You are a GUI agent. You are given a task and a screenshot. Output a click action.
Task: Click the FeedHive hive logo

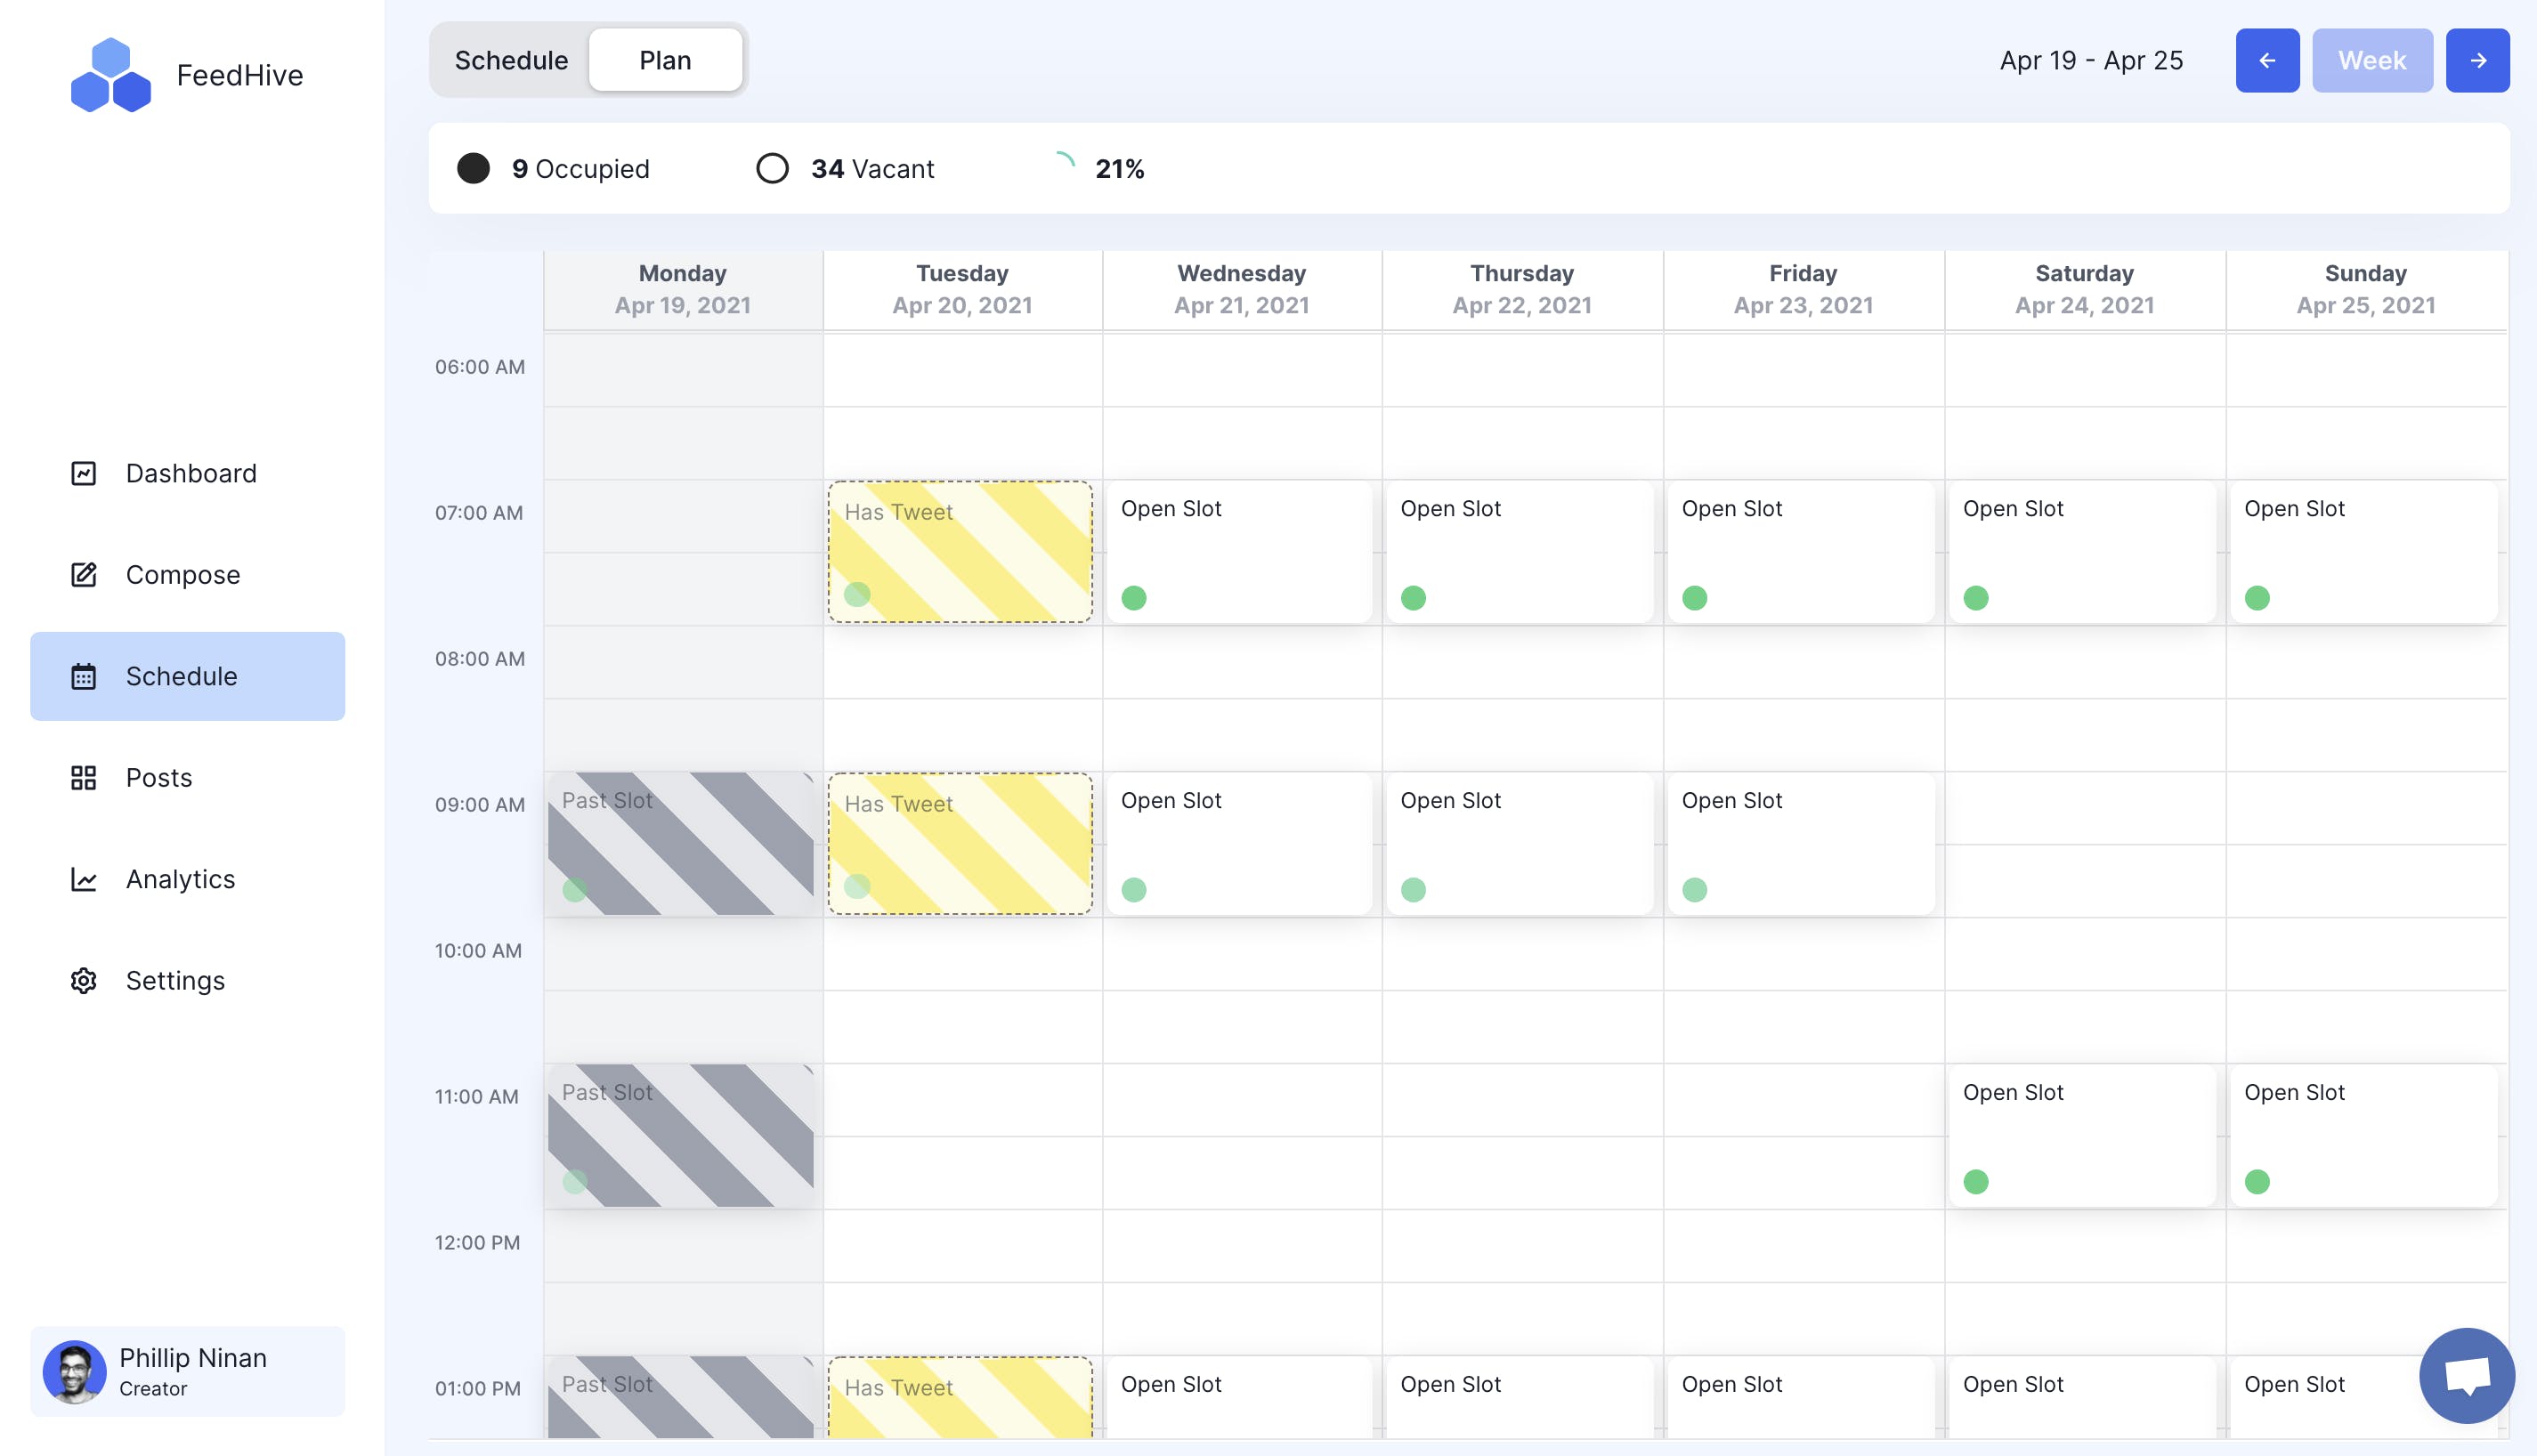click(x=113, y=74)
